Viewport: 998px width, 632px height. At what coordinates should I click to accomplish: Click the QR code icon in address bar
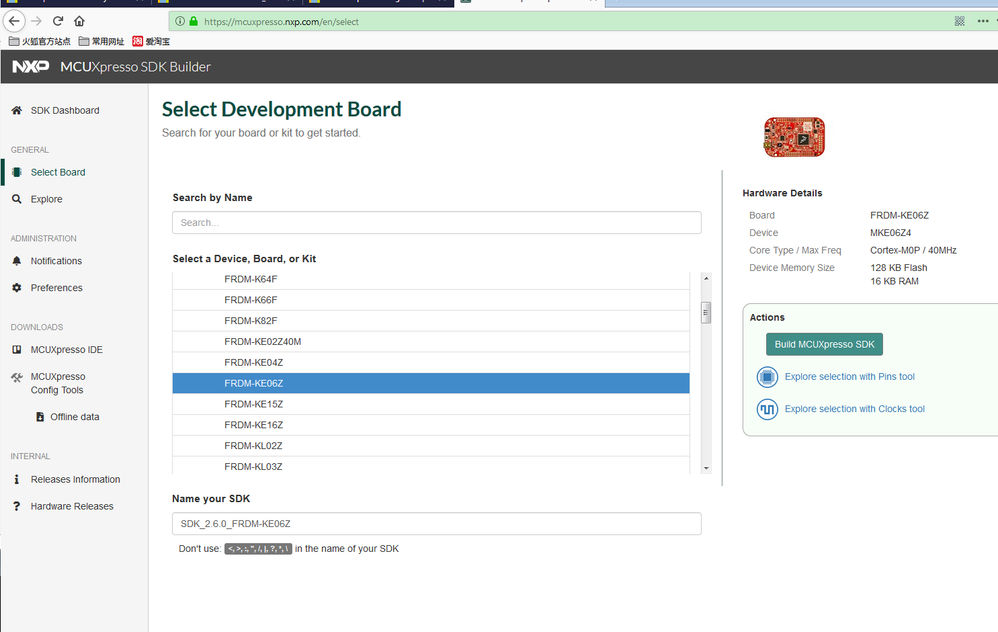click(960, 21)
